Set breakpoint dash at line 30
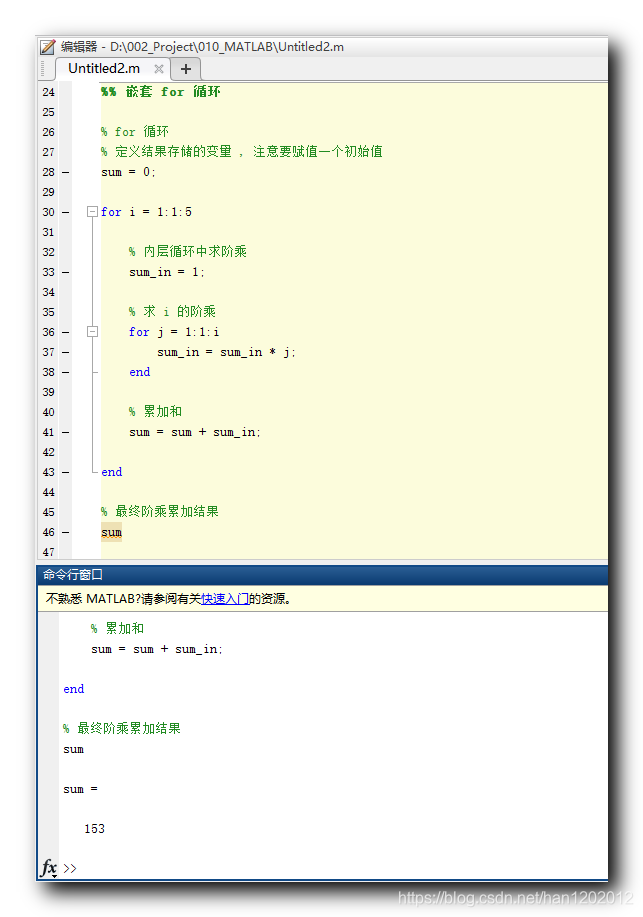Screen dimensions: 643x917 (x=66, y=212)
